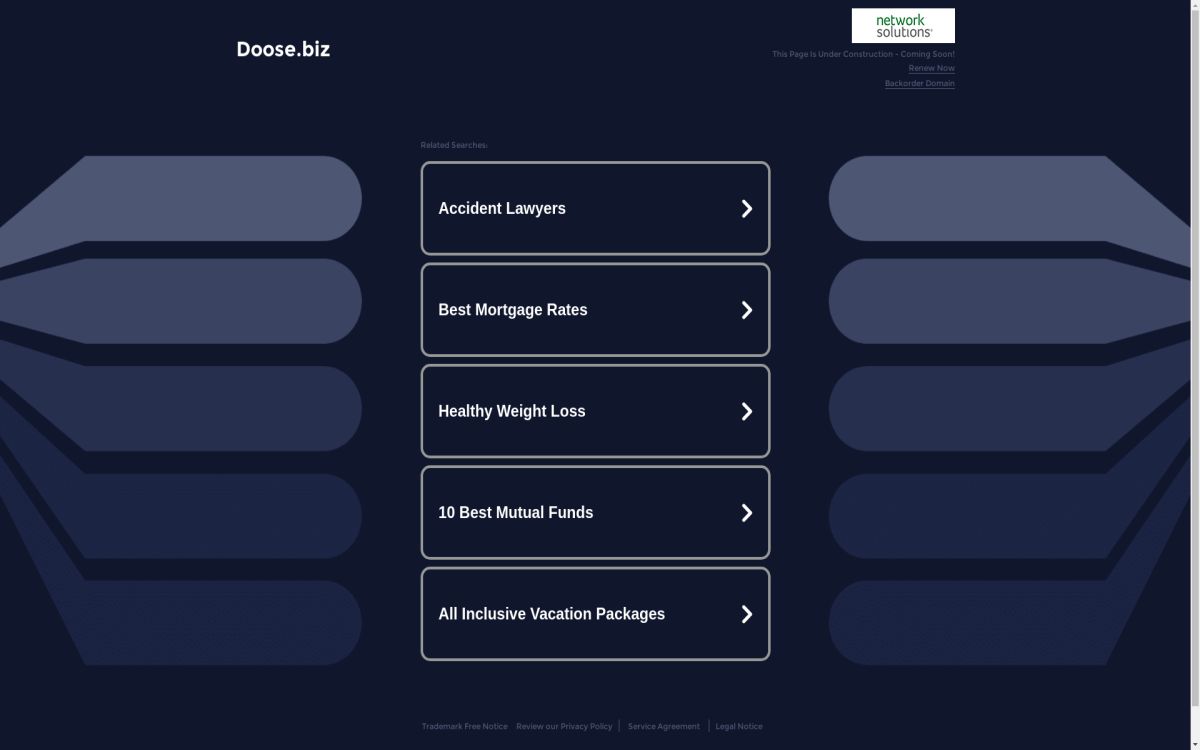This screenshot has width=1200, height=750.
Task: Open the Legal Notice footer link
Action: (739, 727)
